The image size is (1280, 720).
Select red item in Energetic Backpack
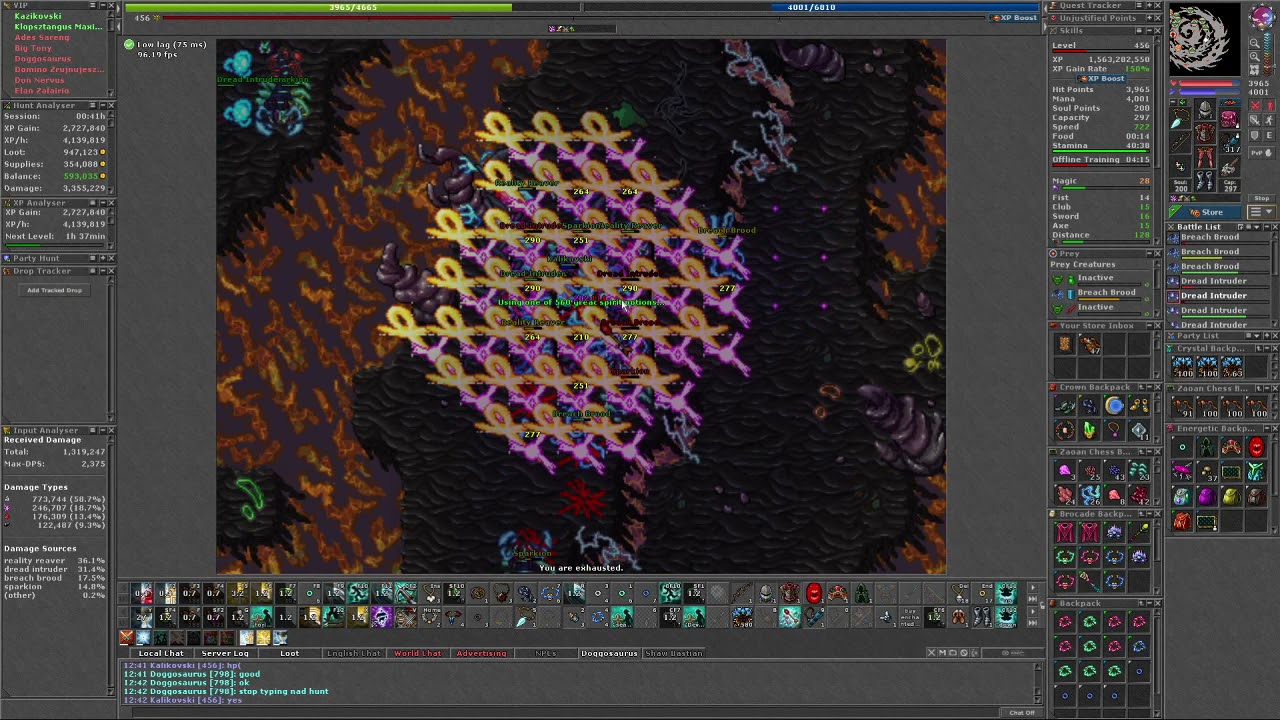pos(1257,447)
